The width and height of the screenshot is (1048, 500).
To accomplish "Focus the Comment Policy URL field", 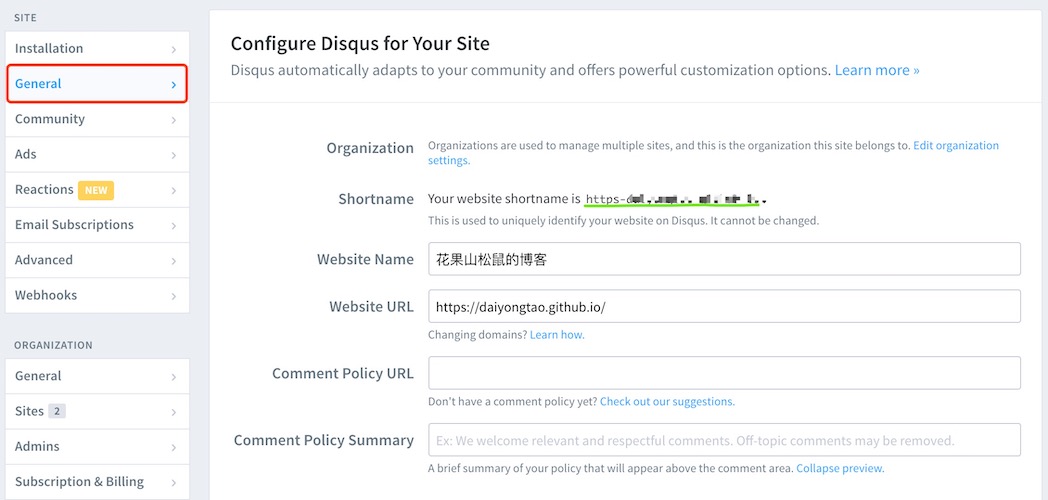I will click(724, 373).
